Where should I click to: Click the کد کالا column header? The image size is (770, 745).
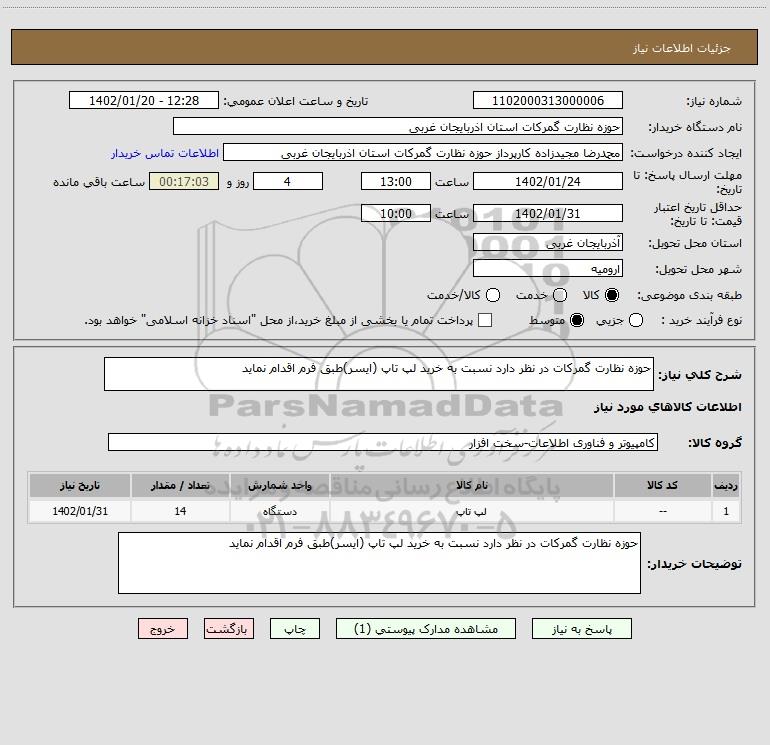click(x=662, y=485)
